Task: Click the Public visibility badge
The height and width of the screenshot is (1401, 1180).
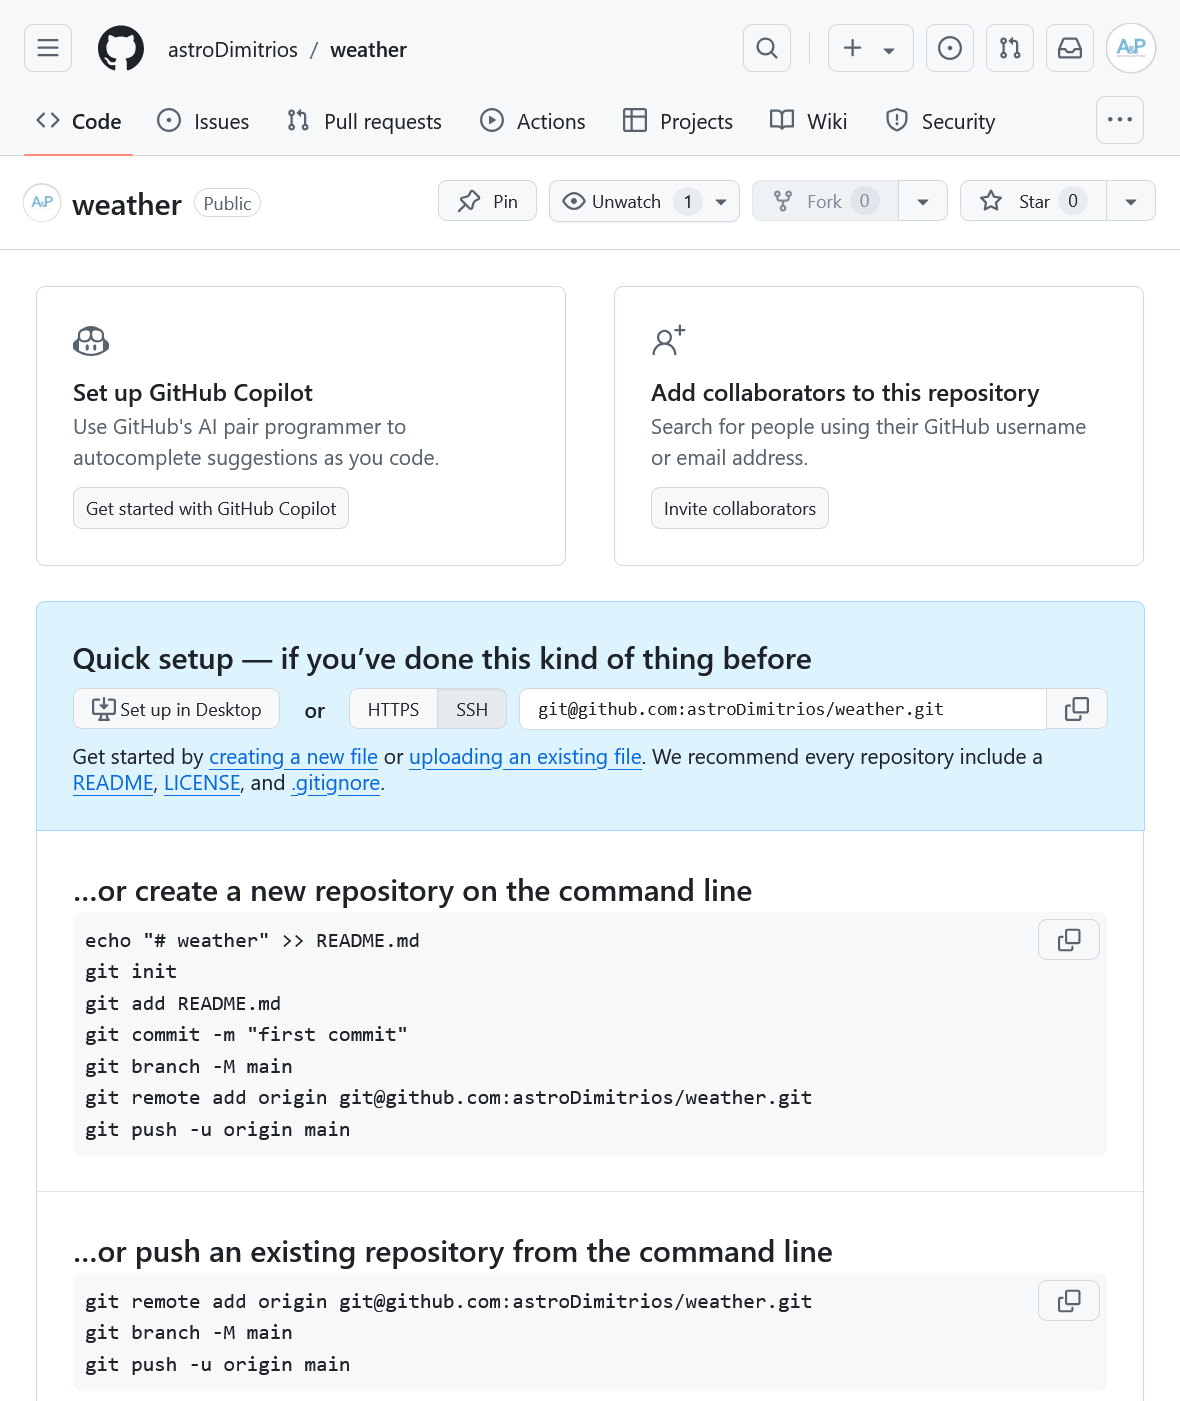Action: pos(227,203)
